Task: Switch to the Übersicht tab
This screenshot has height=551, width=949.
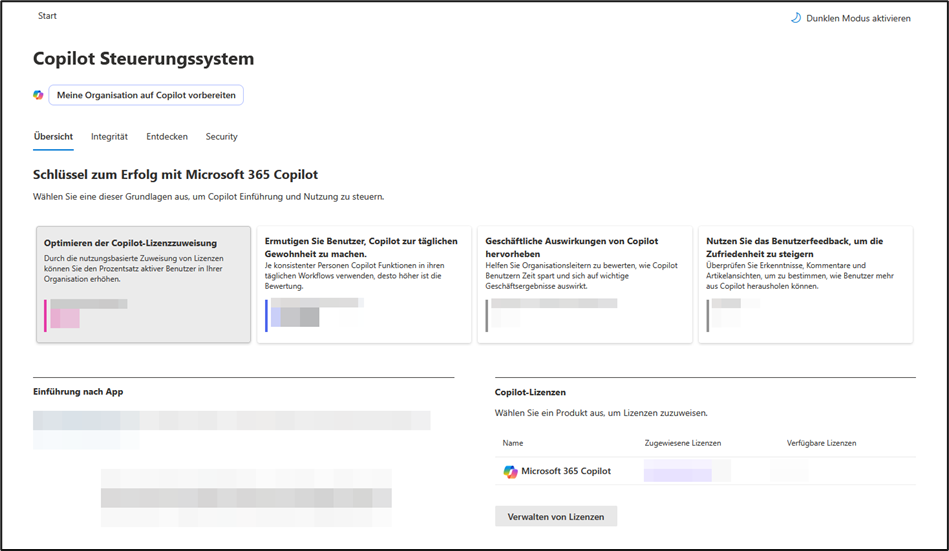Action: tap(53, 137)
